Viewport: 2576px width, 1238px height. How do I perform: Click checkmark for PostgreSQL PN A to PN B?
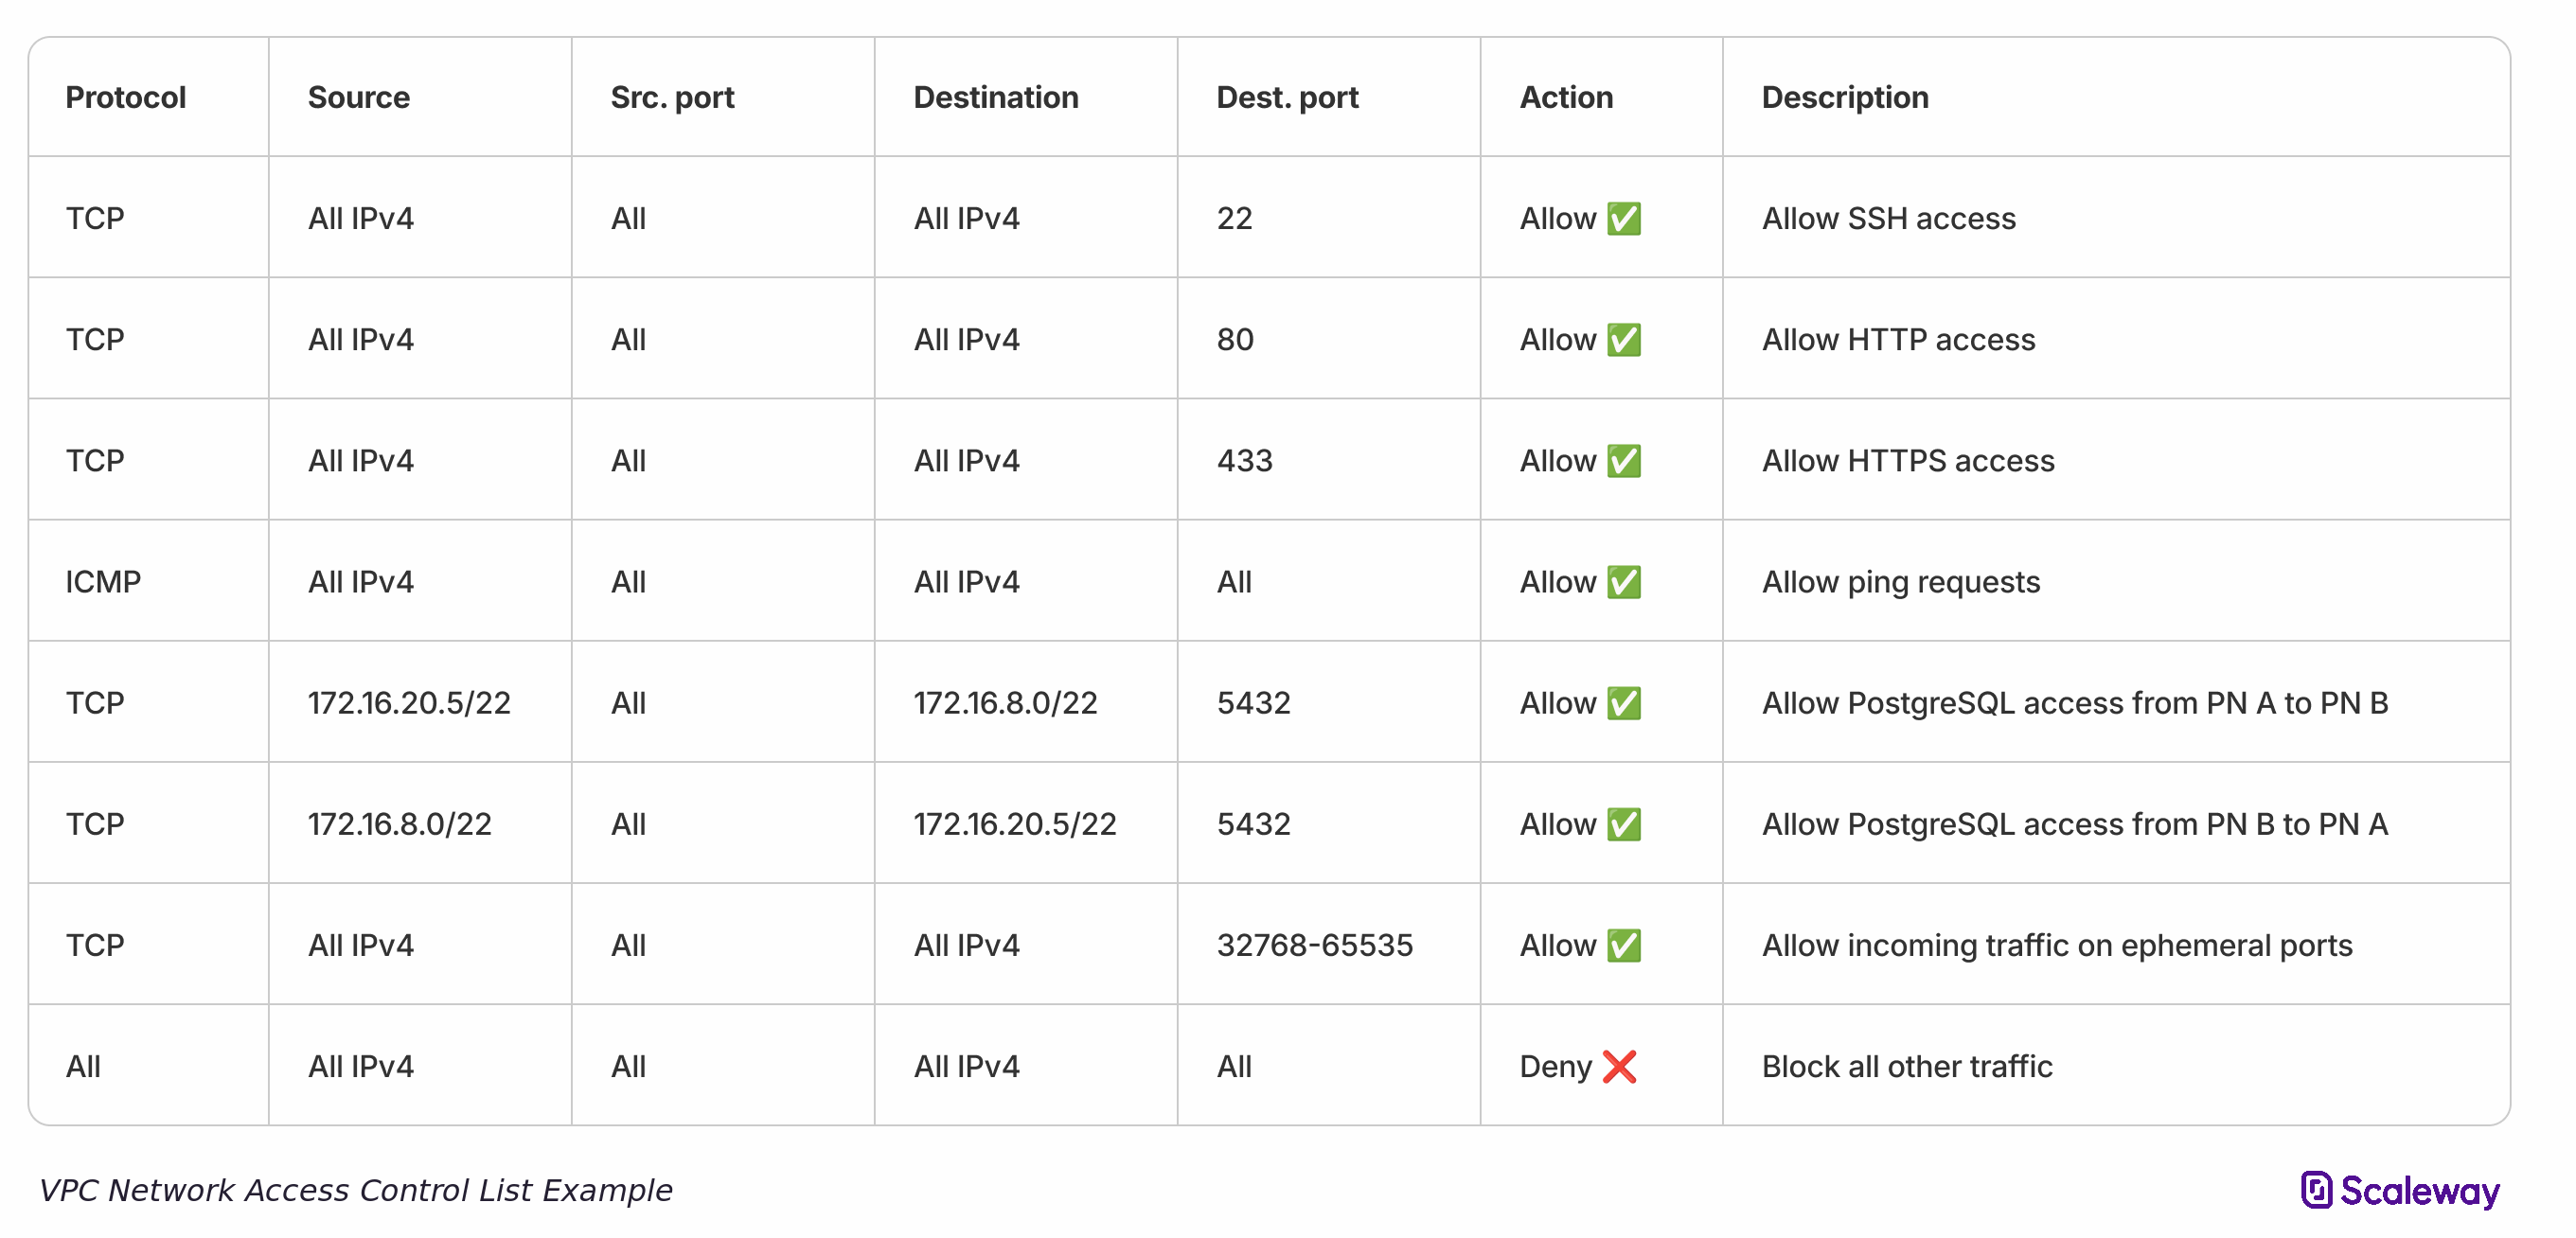[x=1623, y=703]
